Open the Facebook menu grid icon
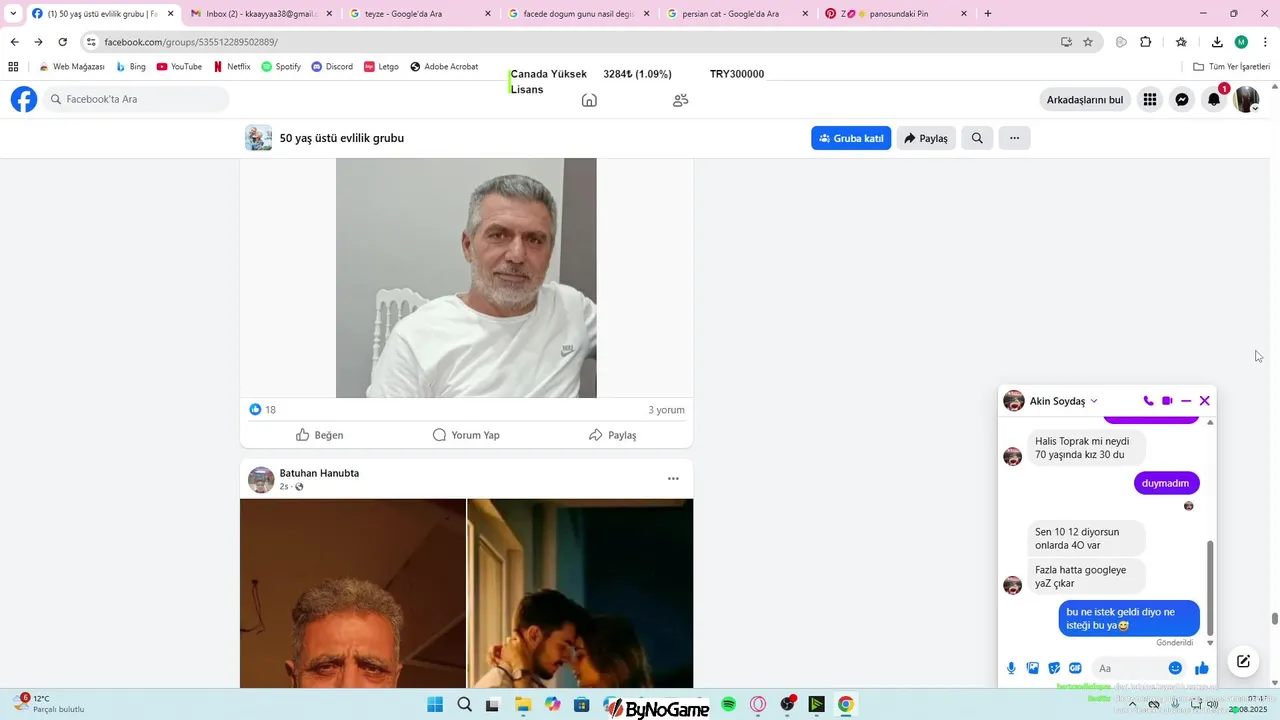 [x=1150, y=99]
